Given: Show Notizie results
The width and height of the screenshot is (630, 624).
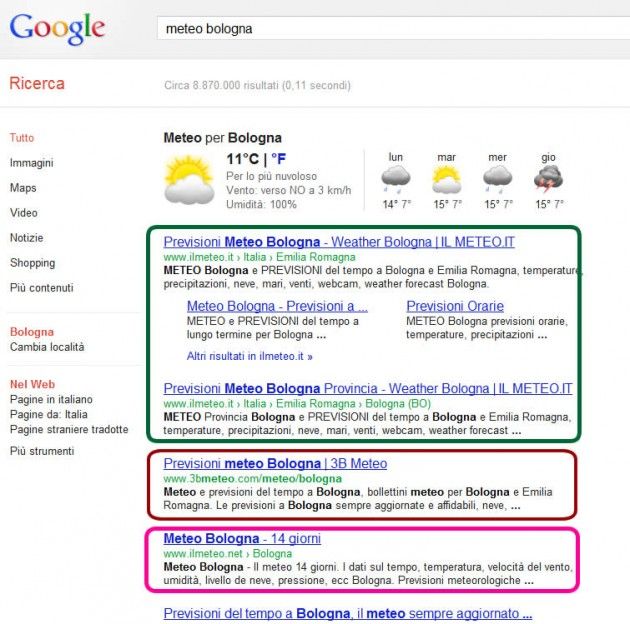Looking at the screenshot, I should (x=26, y=238).
